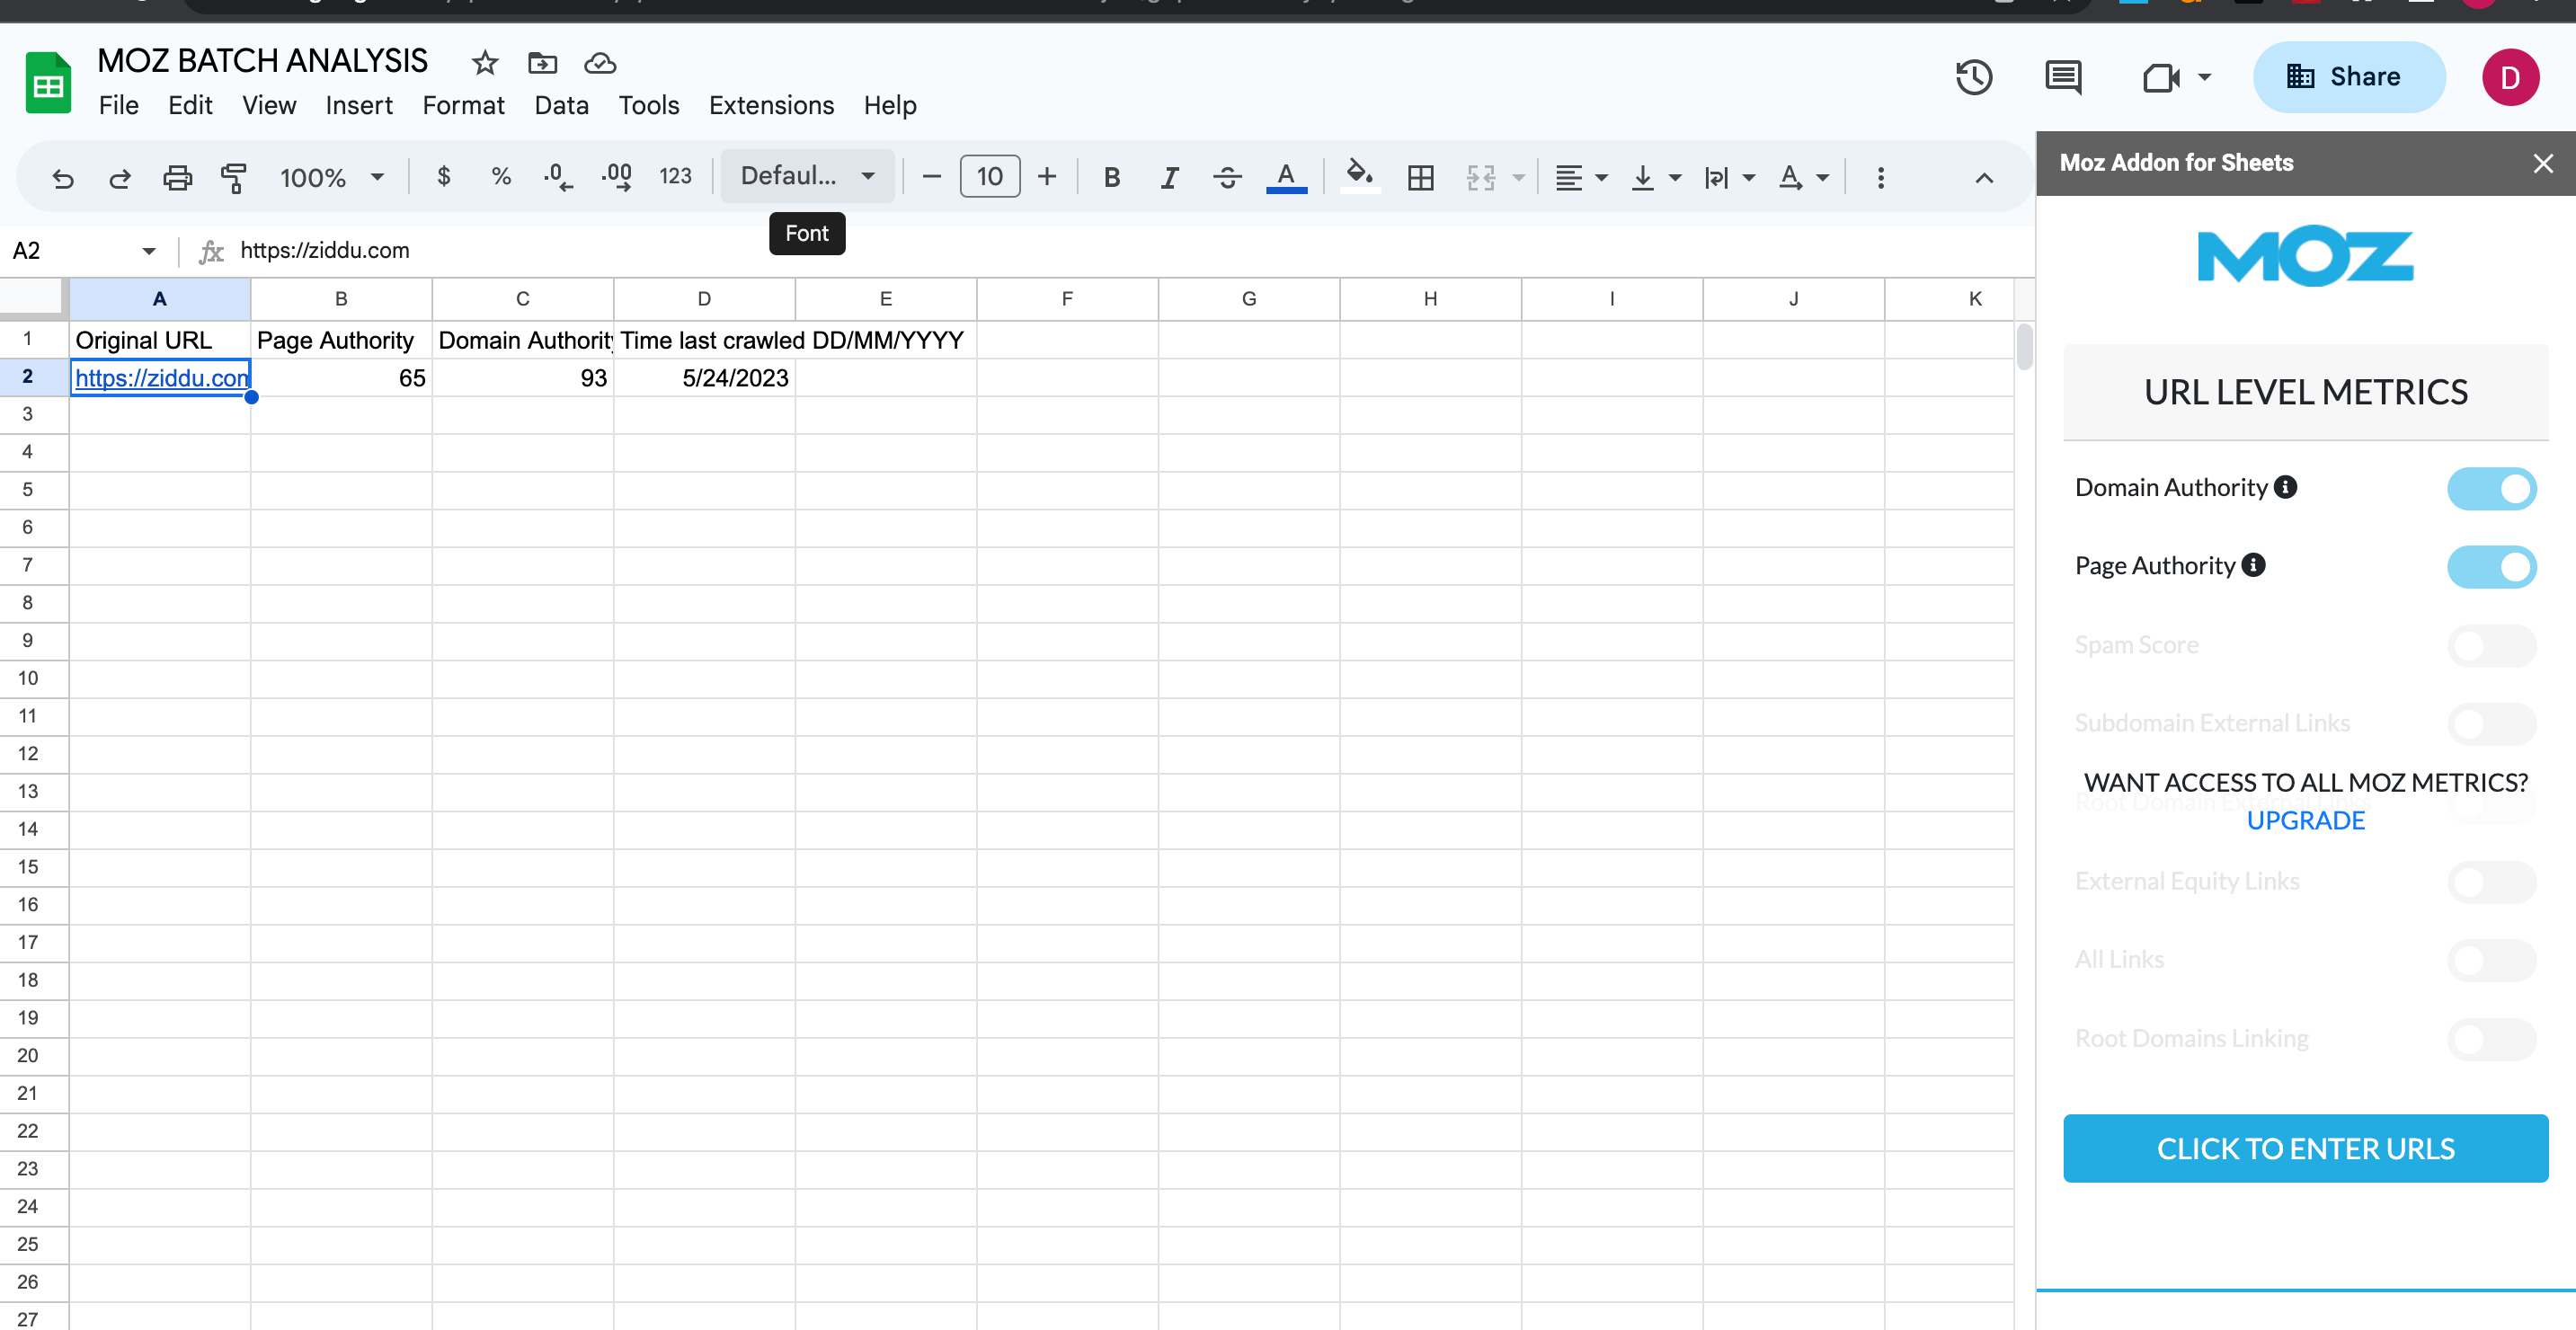
Task: Expand the Default font dropdown
Action: click(x=807, y=176)
